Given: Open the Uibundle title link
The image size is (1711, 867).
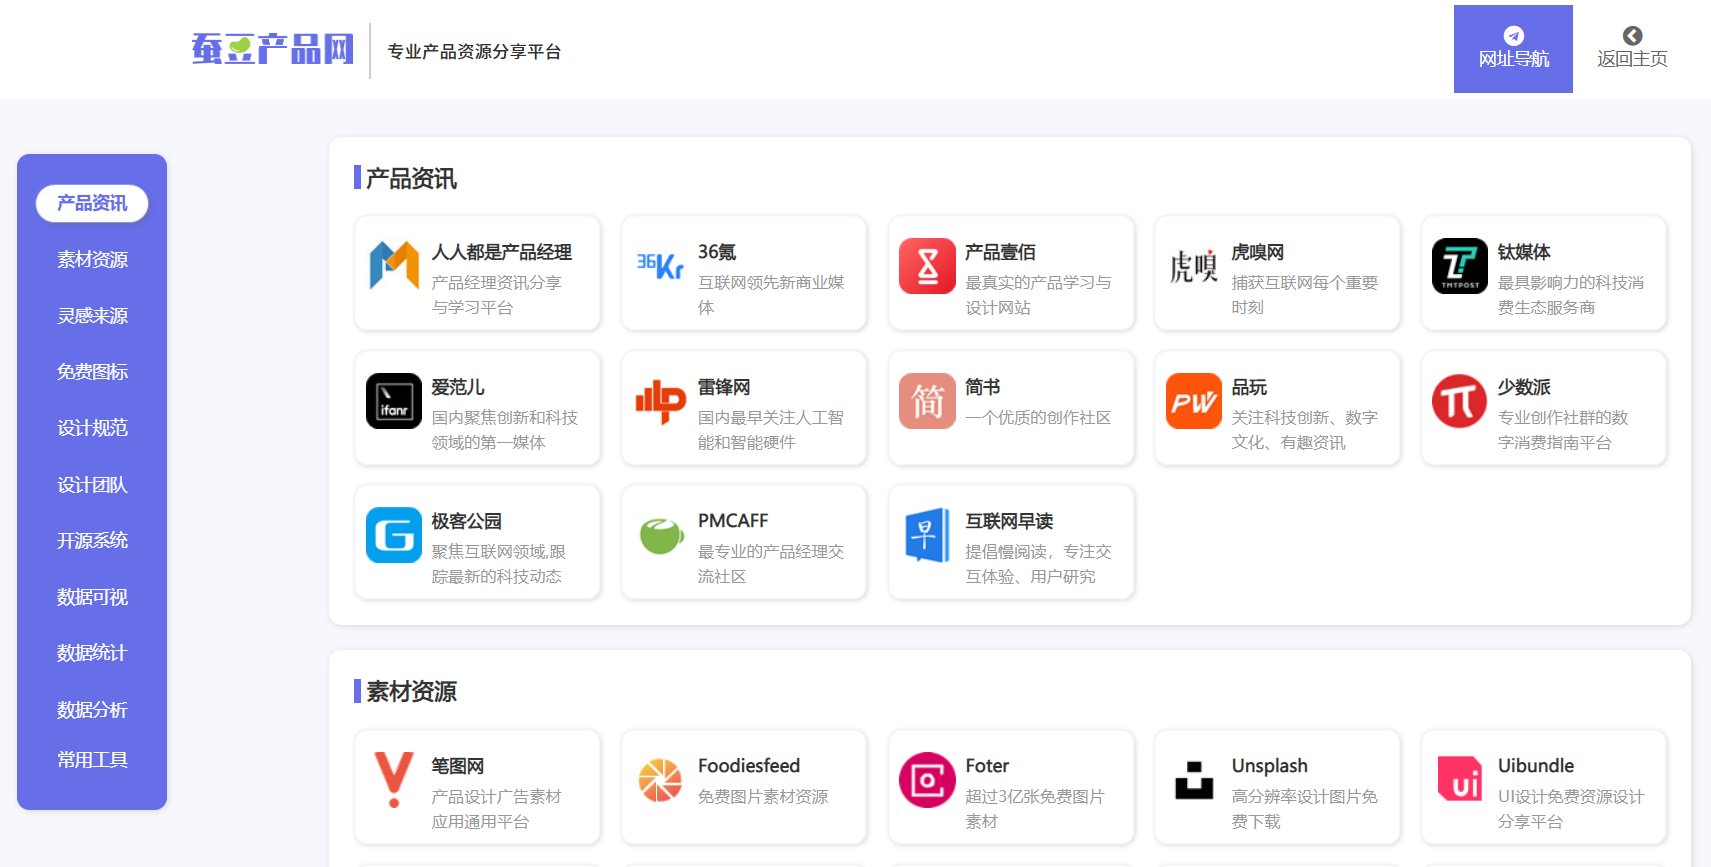Looking at the screenshot, I should (1536, 766).
